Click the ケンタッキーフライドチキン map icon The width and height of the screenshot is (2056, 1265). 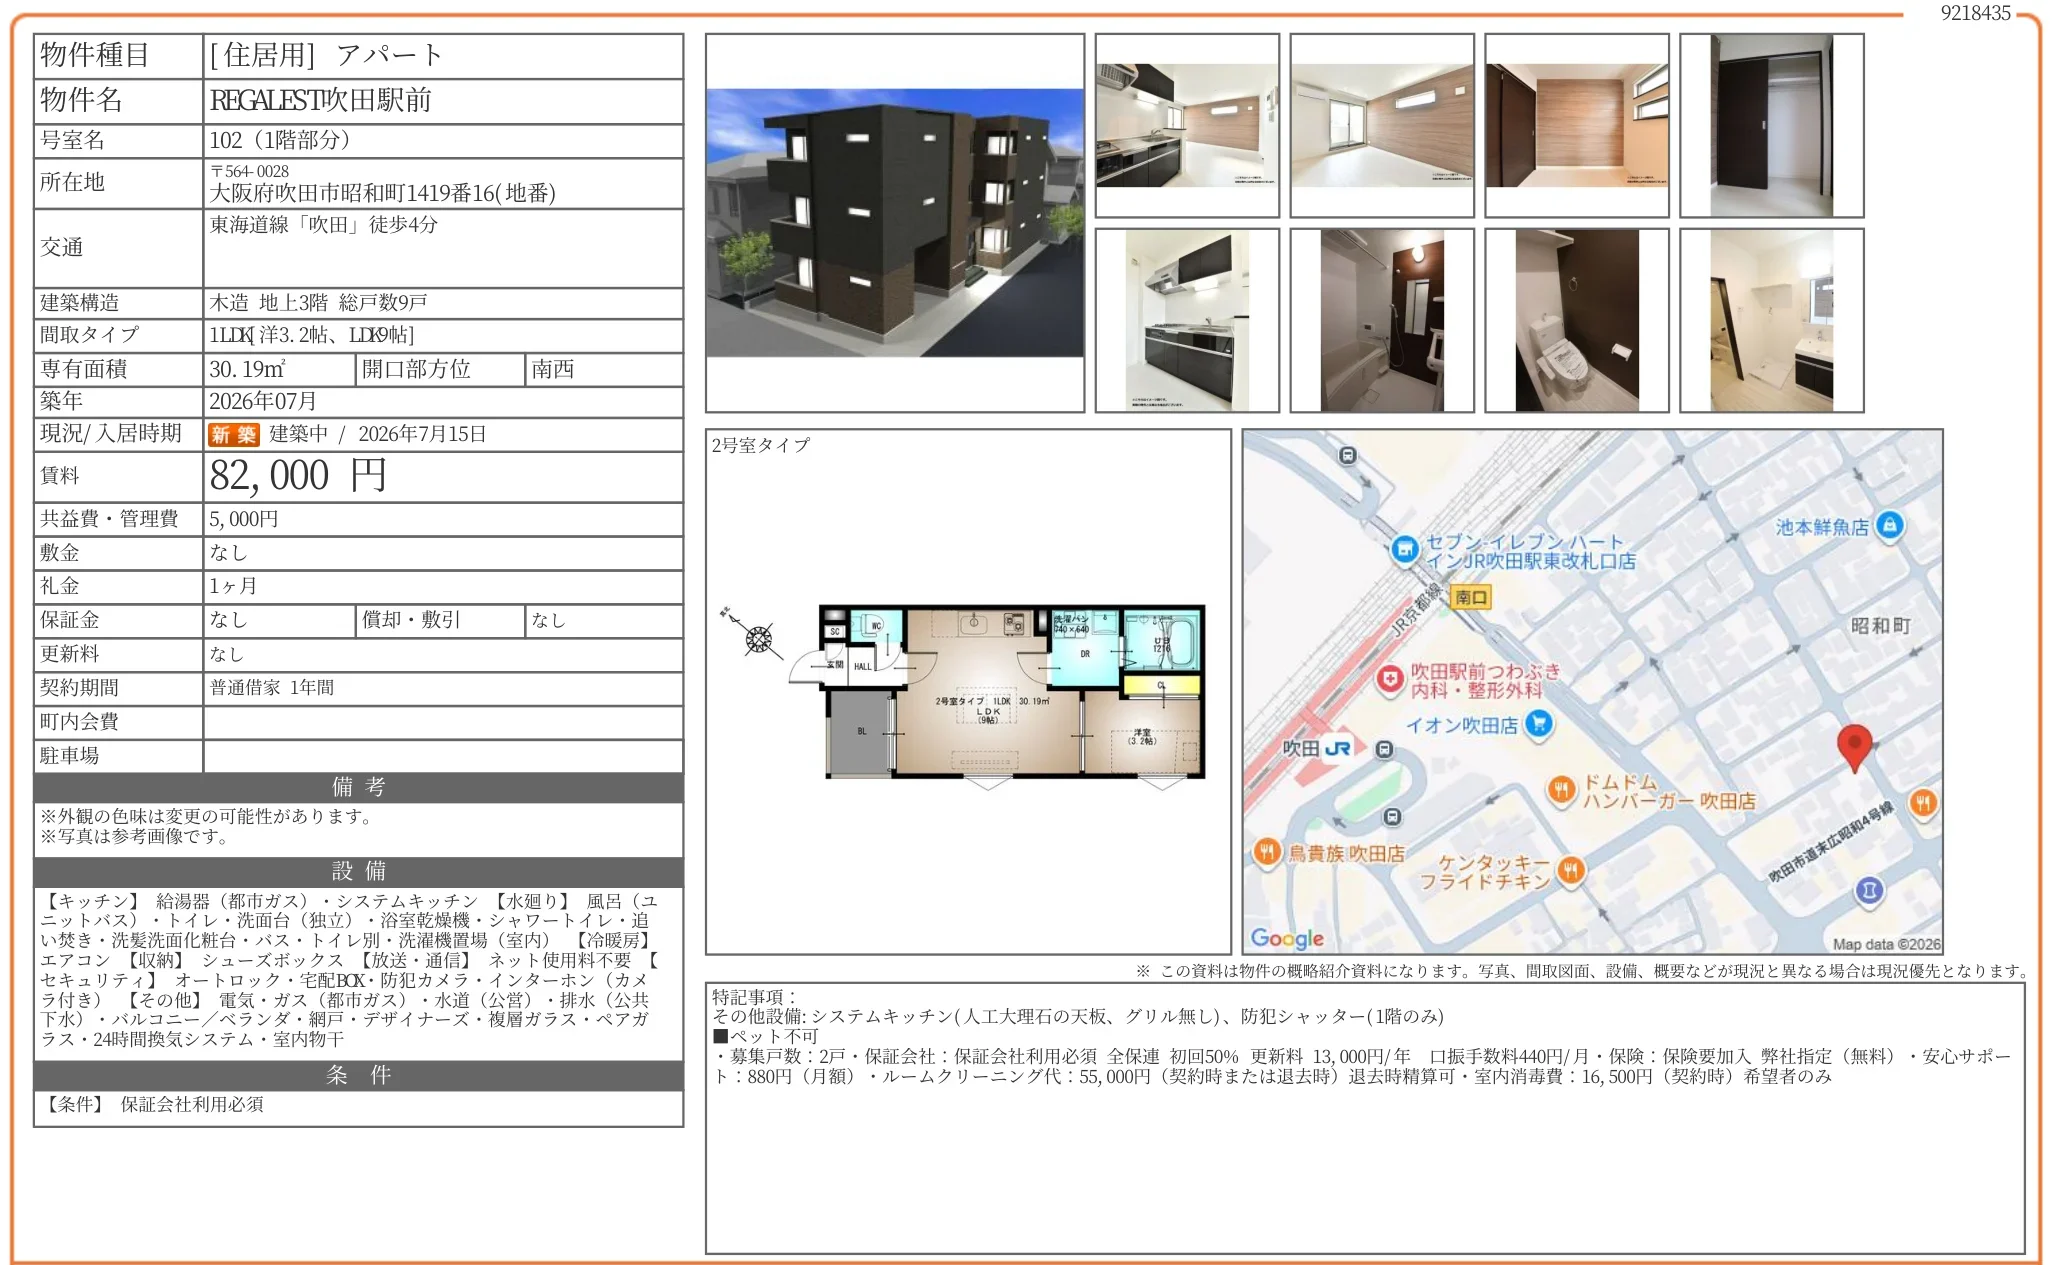(x=1570, y=869)
